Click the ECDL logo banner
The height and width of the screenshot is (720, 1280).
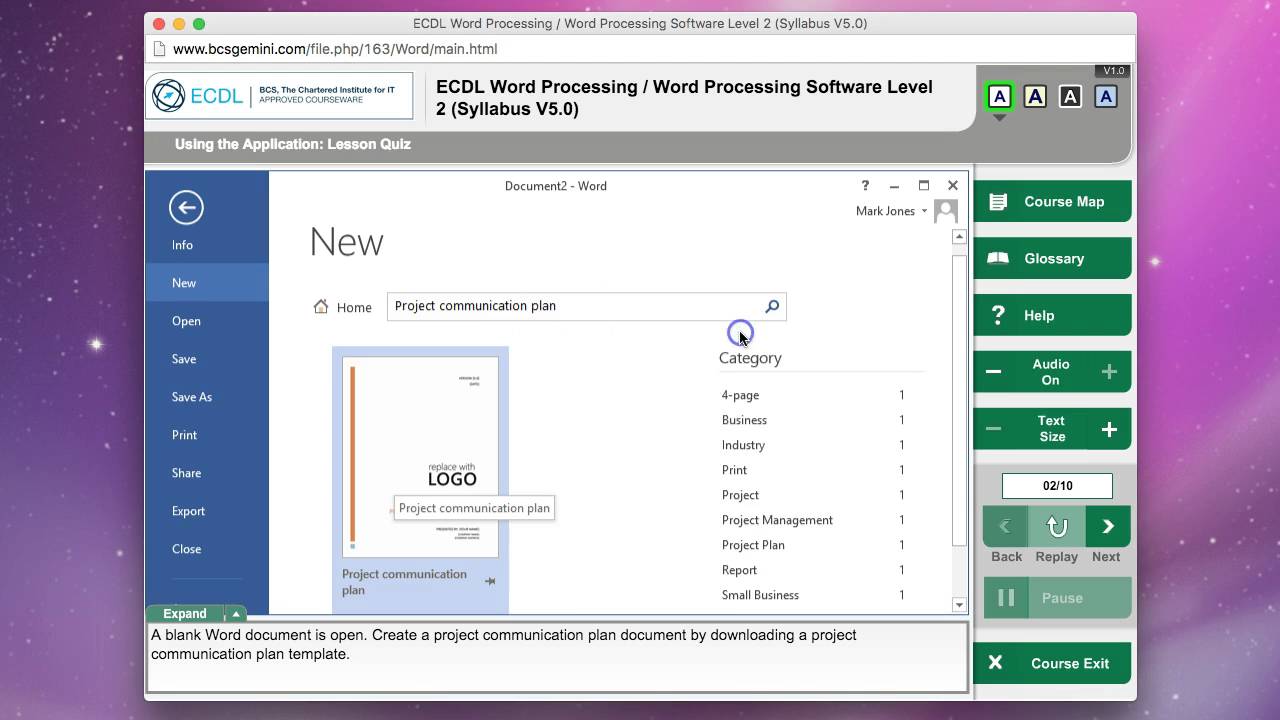(x=279, y=96)
